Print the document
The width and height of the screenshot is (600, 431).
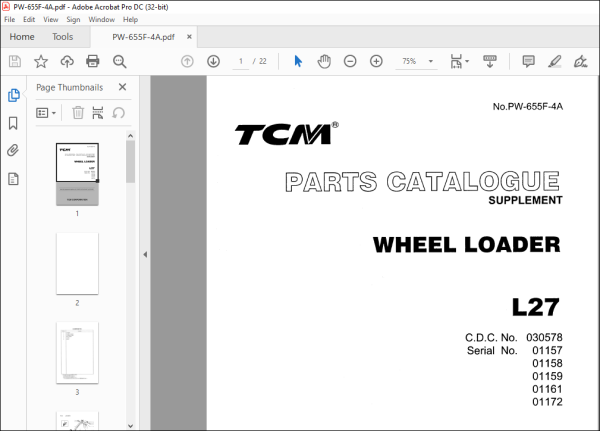tap(93, 61)
